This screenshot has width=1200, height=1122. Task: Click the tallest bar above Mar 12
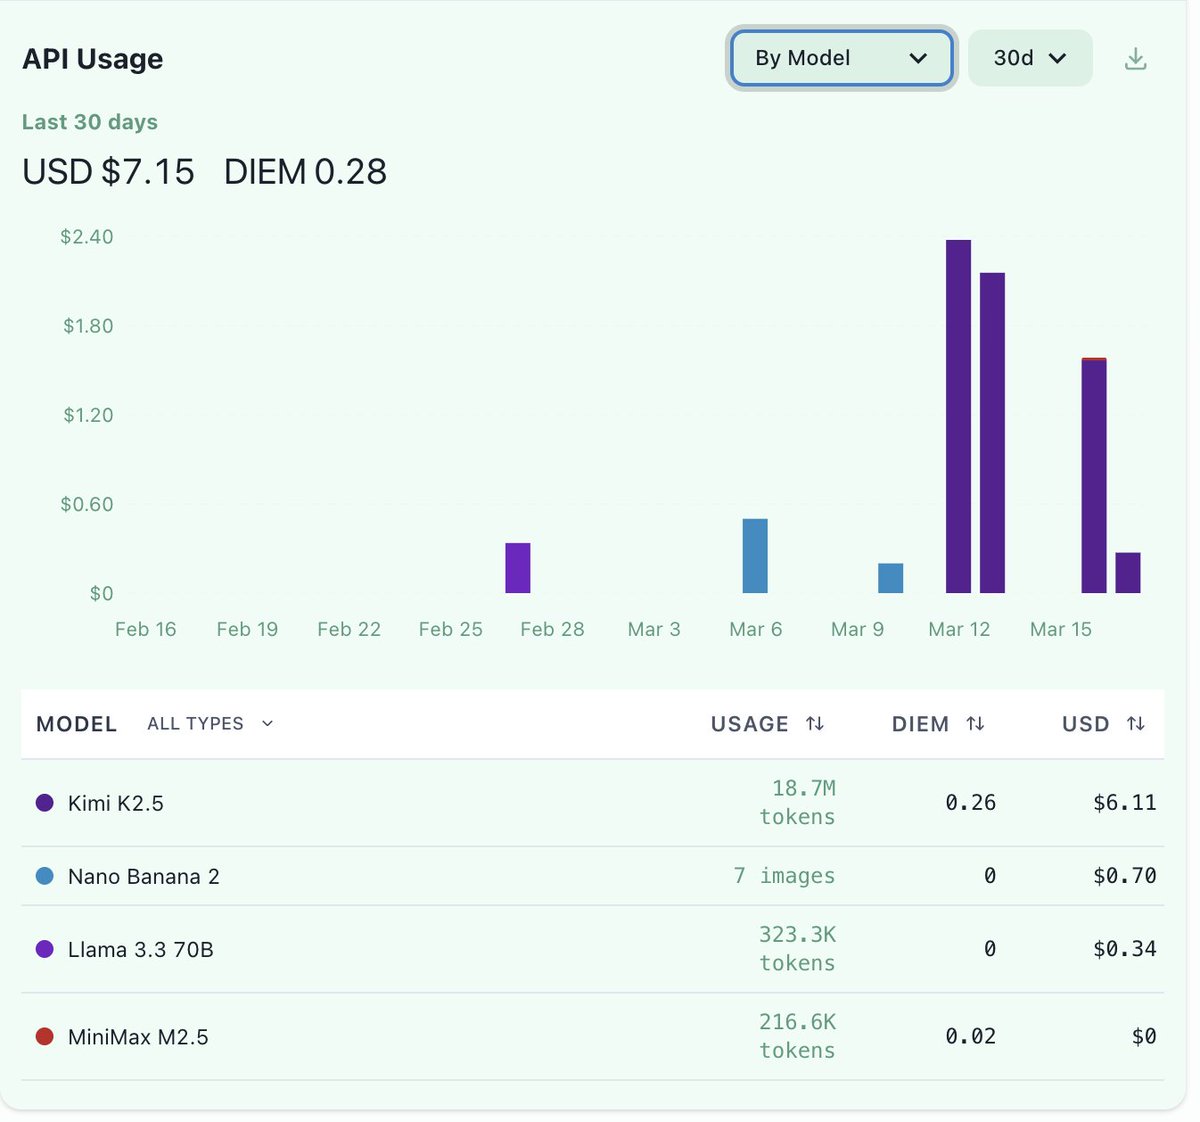(958, 416)
